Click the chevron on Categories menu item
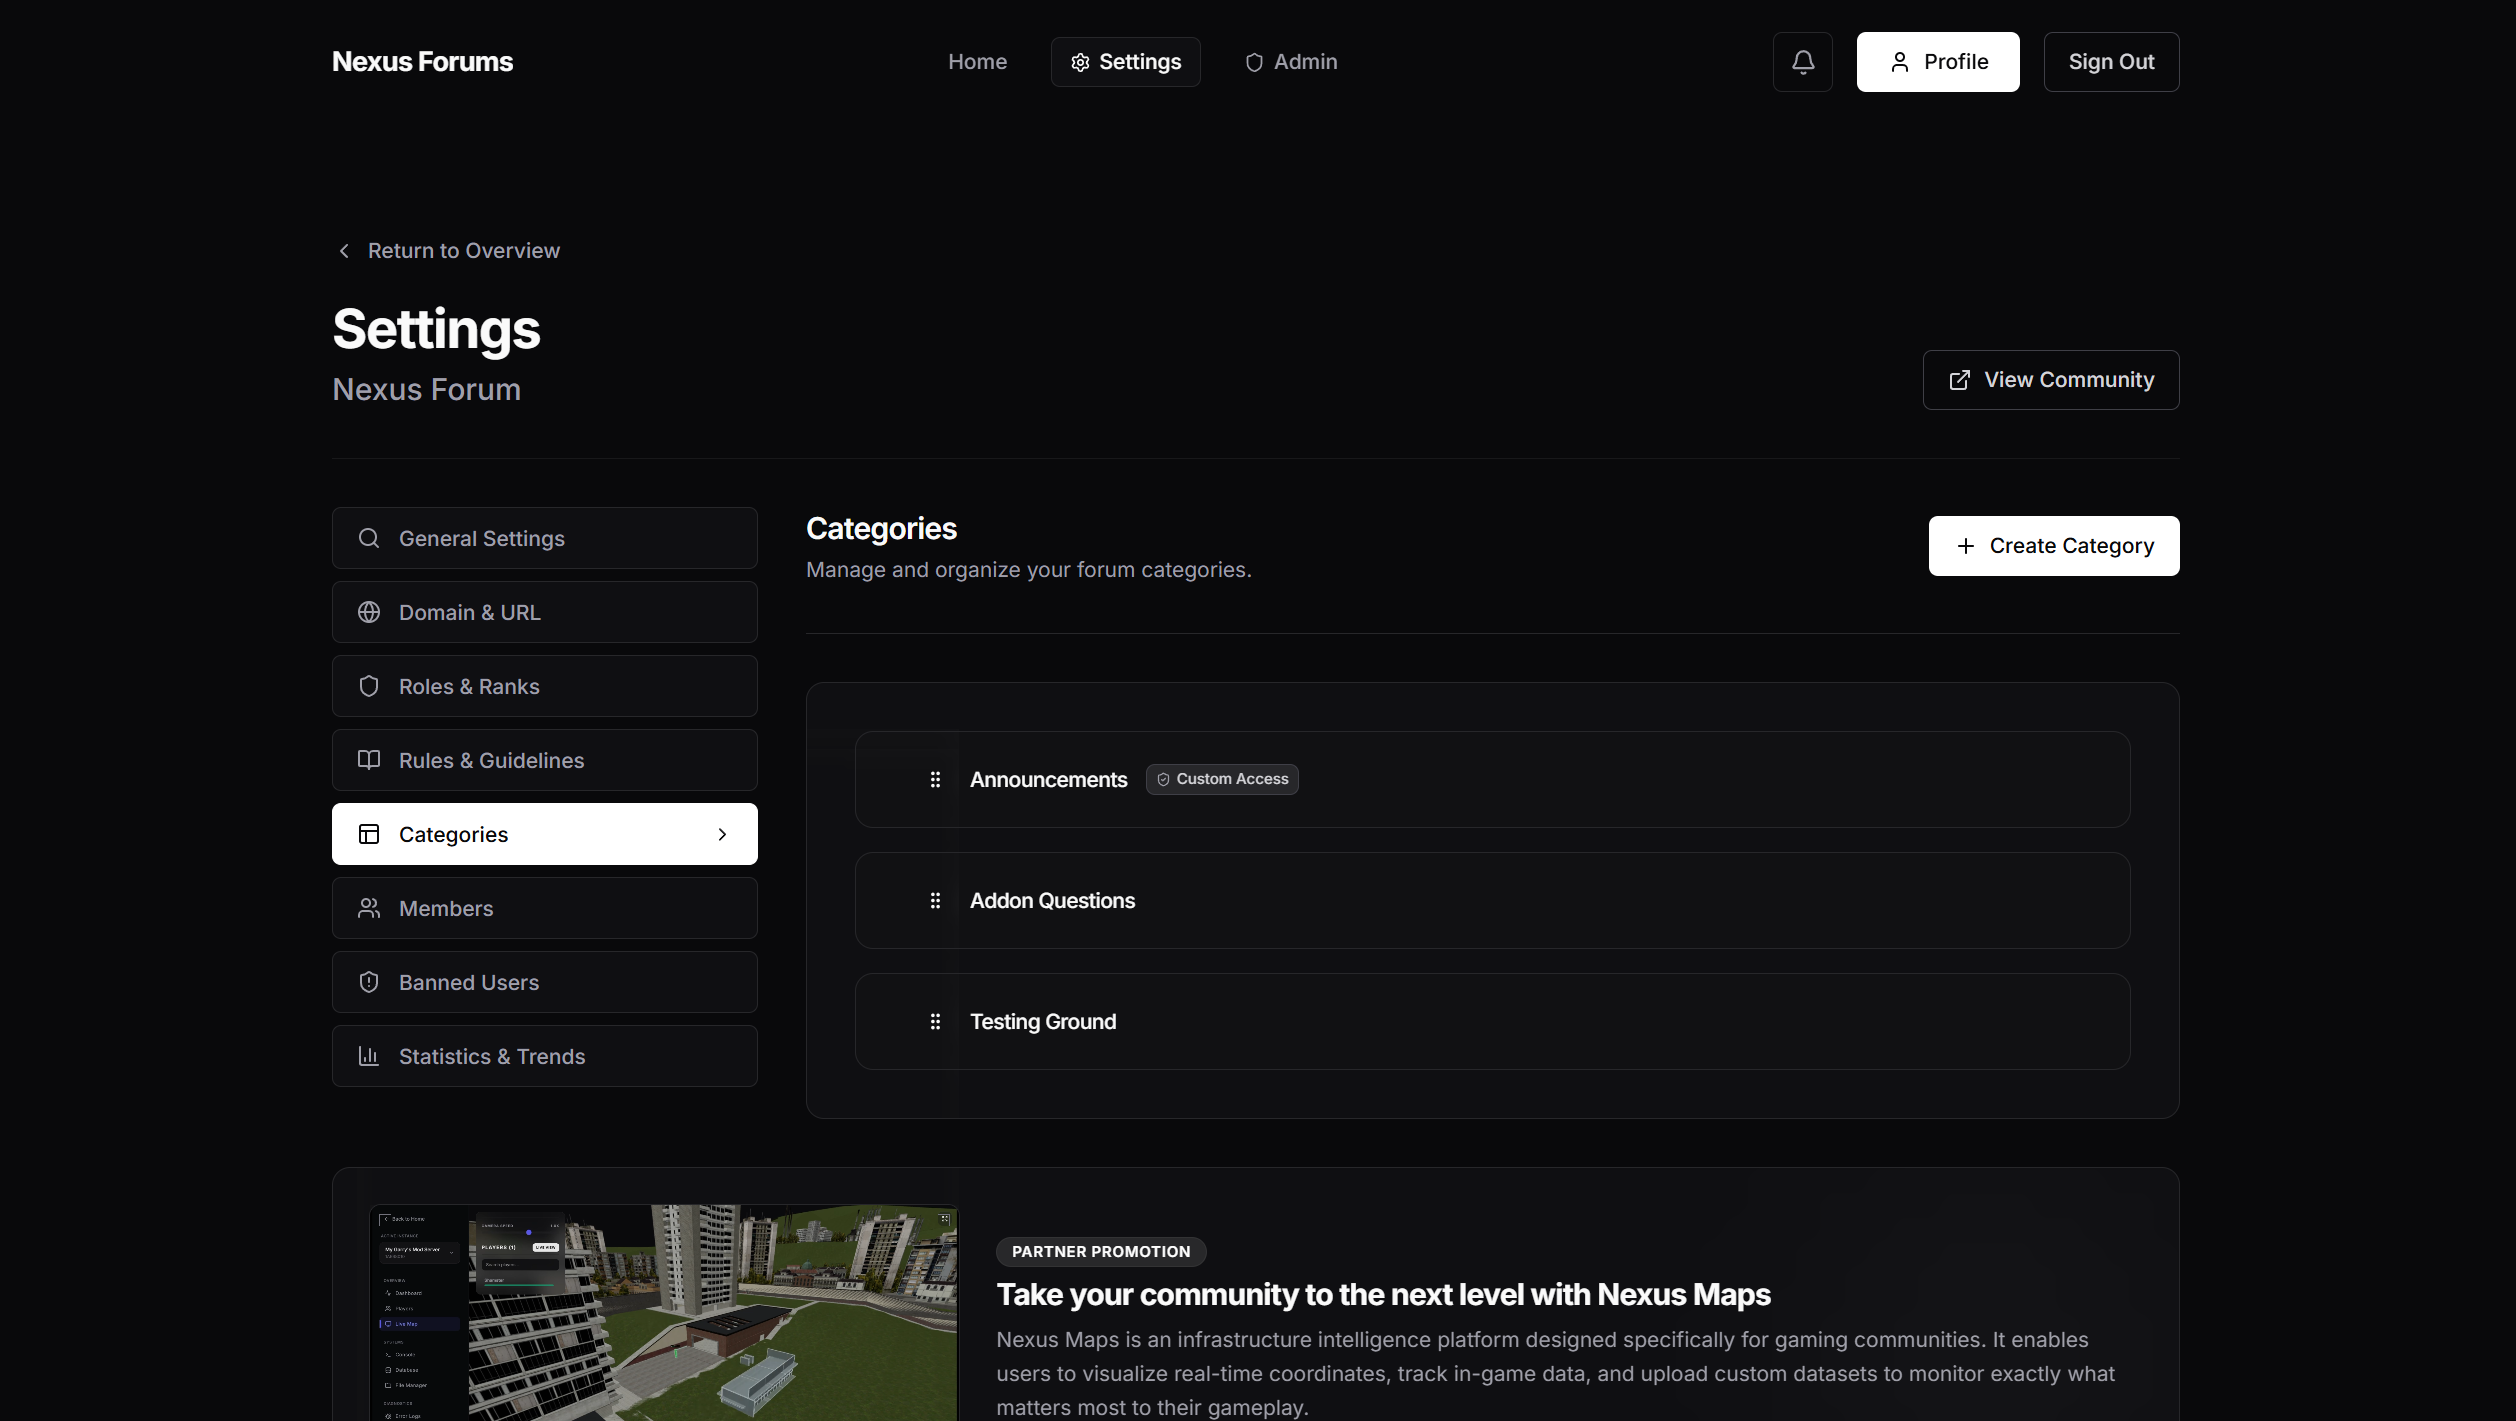 [722, 834]
